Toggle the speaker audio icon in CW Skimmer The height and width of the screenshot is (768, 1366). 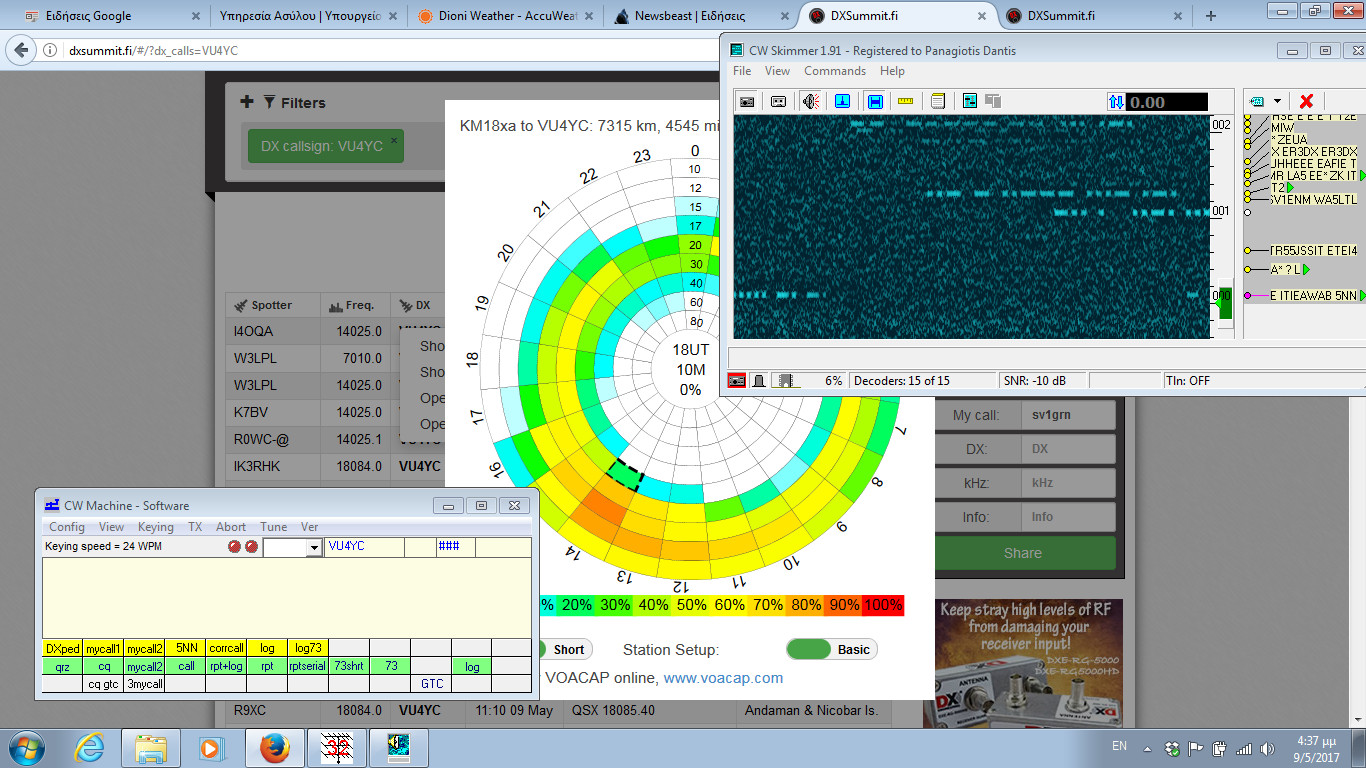pyautogui.click(x=811, y=101)
